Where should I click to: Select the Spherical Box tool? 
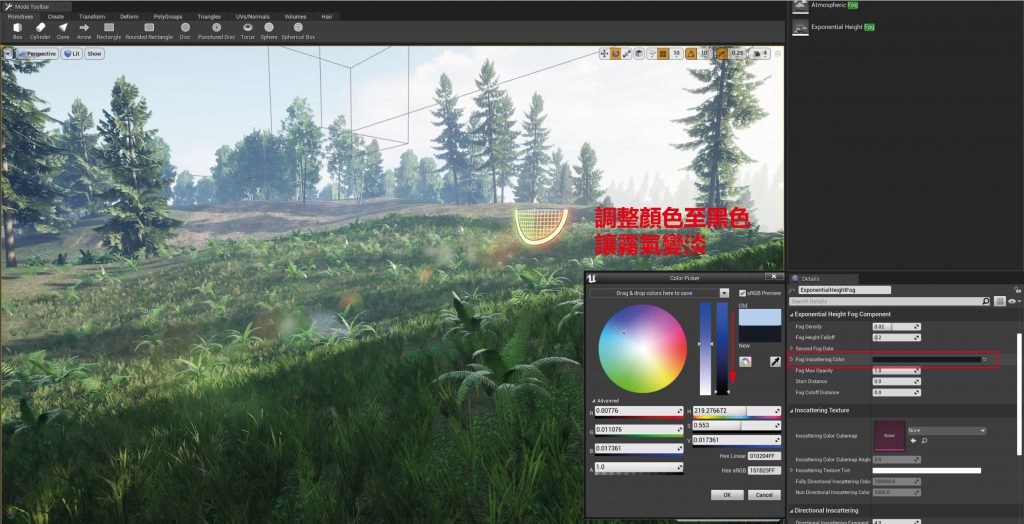(x=298, y=31)
